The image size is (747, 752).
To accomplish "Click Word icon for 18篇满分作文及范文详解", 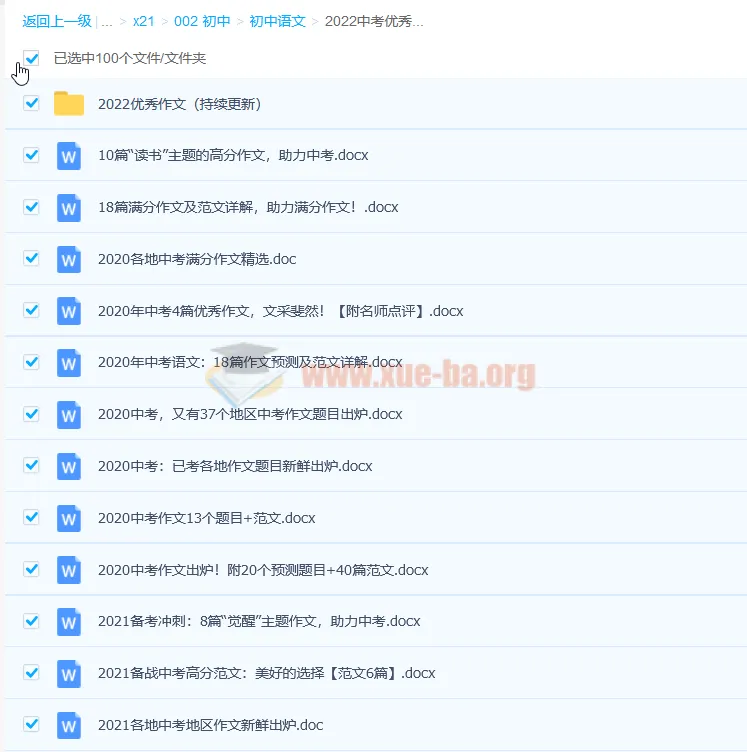I will click(x=69, y=208).
